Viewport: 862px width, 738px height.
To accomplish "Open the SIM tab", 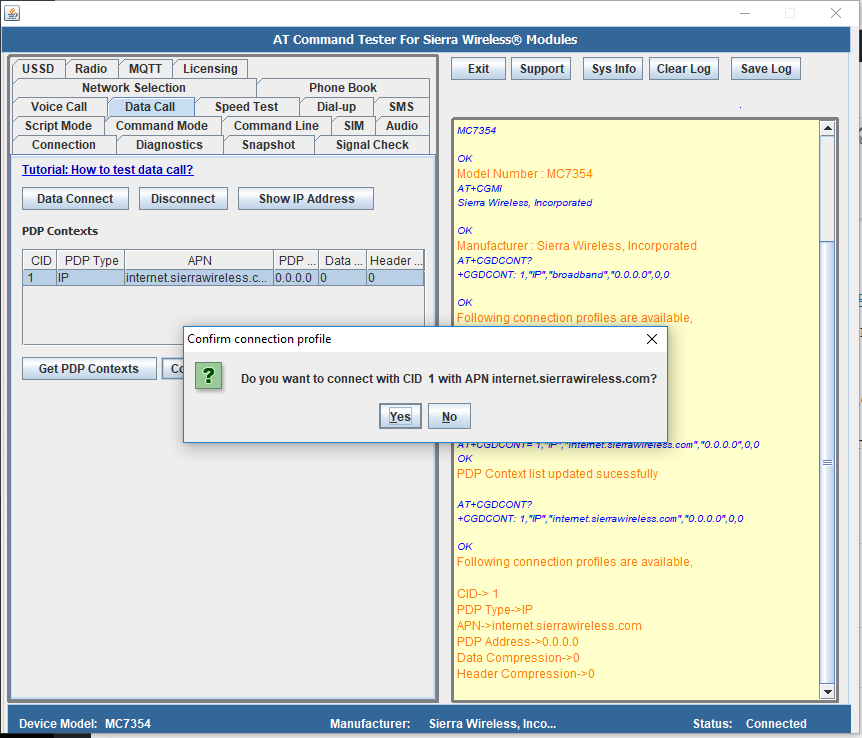I will click(354, 126).
